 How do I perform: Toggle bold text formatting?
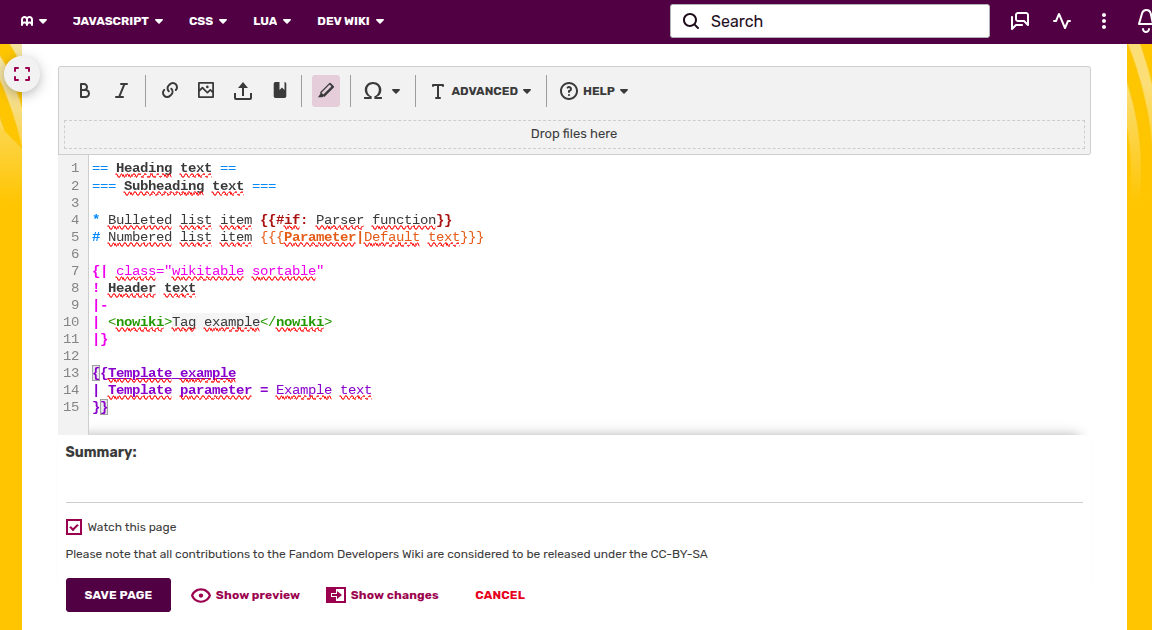point(84,90)
